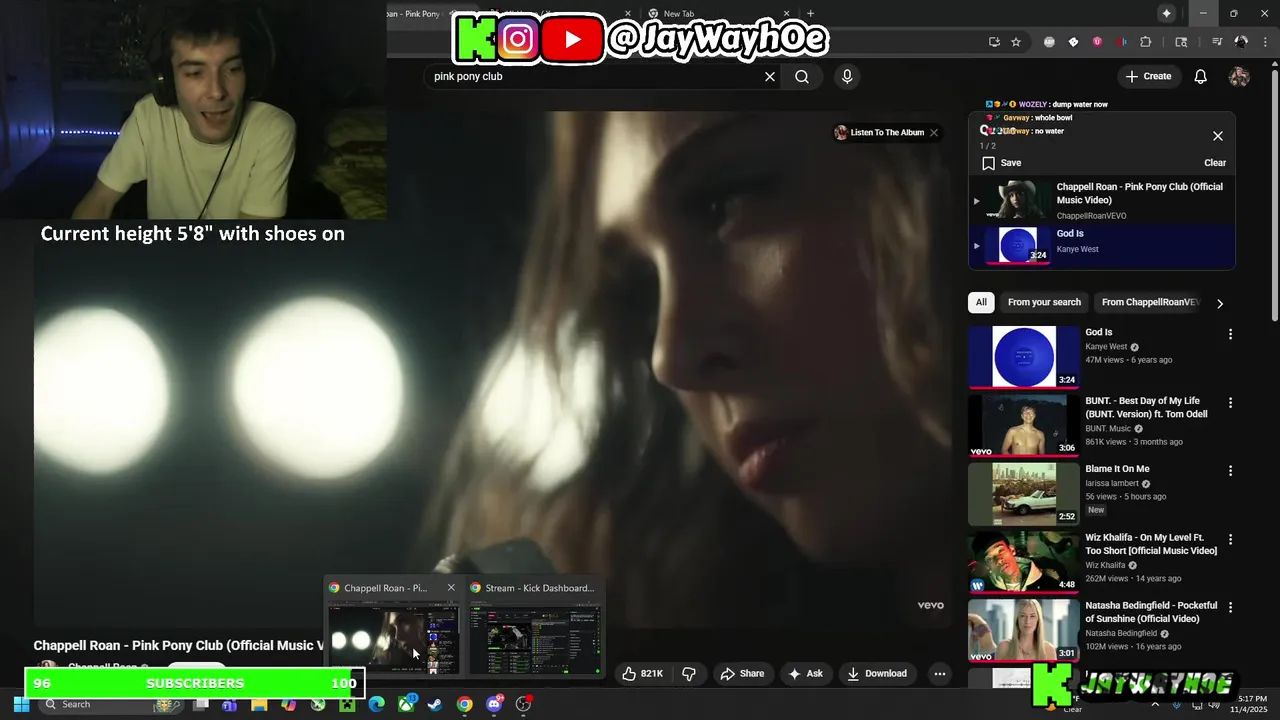This screenshot has width=1280, height=720.
Task: Open the Windows Start menu
Action: coord(21,704)
